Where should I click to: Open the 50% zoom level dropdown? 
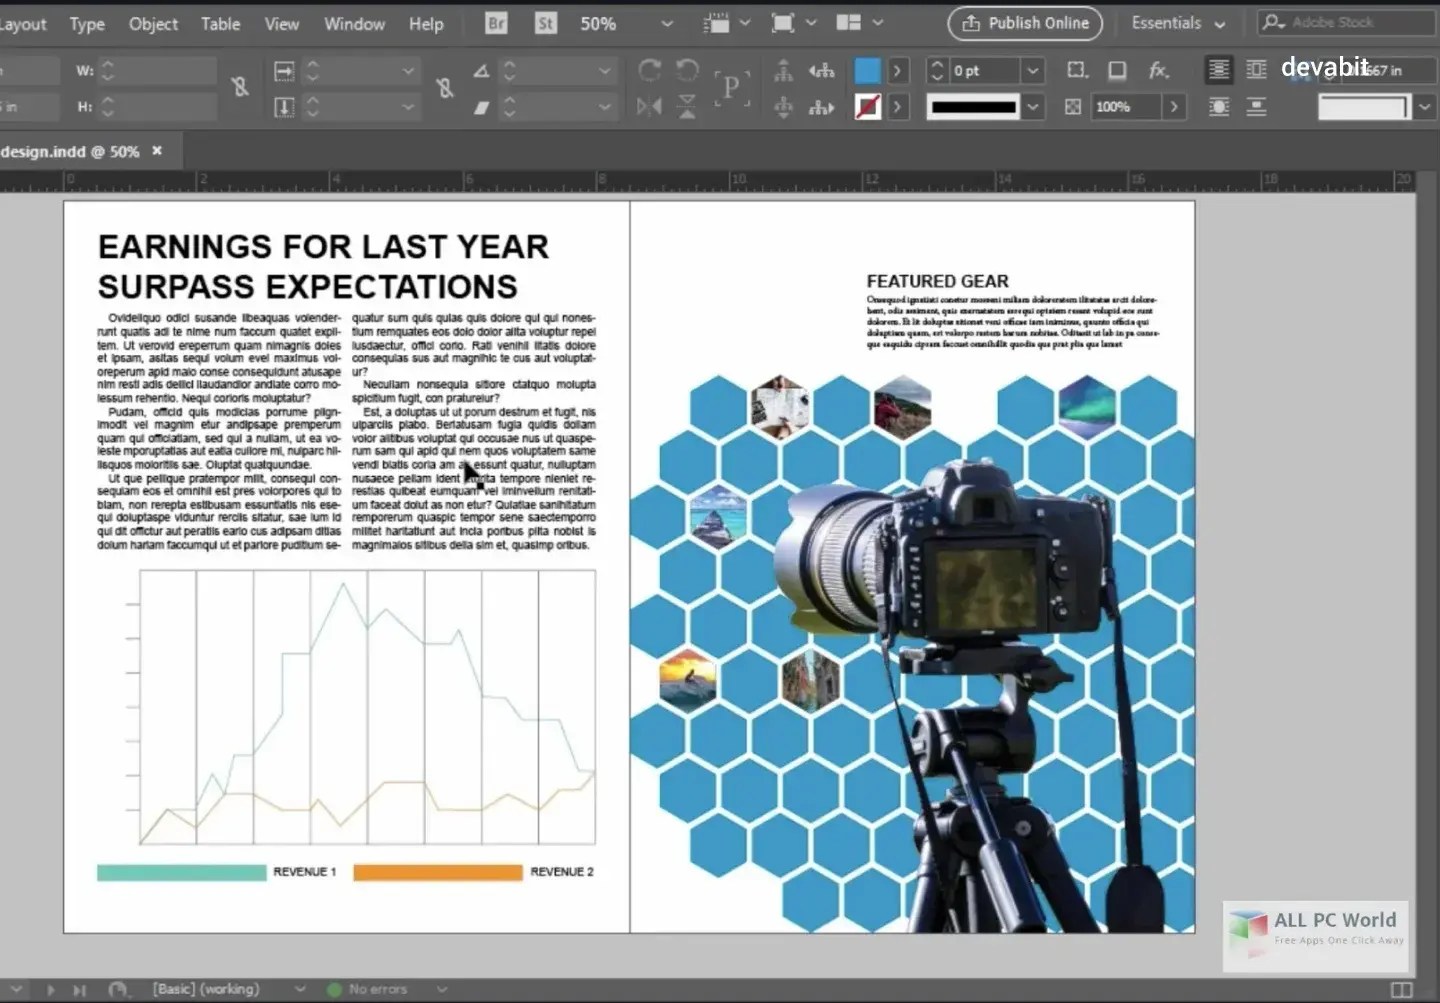(665, 23)
